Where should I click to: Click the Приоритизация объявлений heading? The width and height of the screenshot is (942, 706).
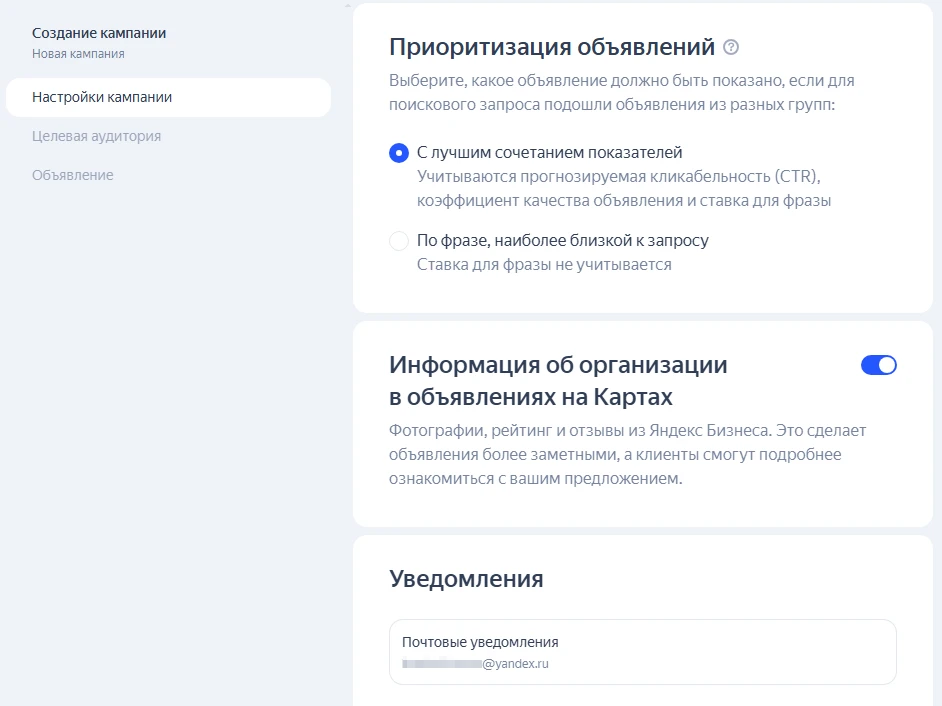(552, 47)
